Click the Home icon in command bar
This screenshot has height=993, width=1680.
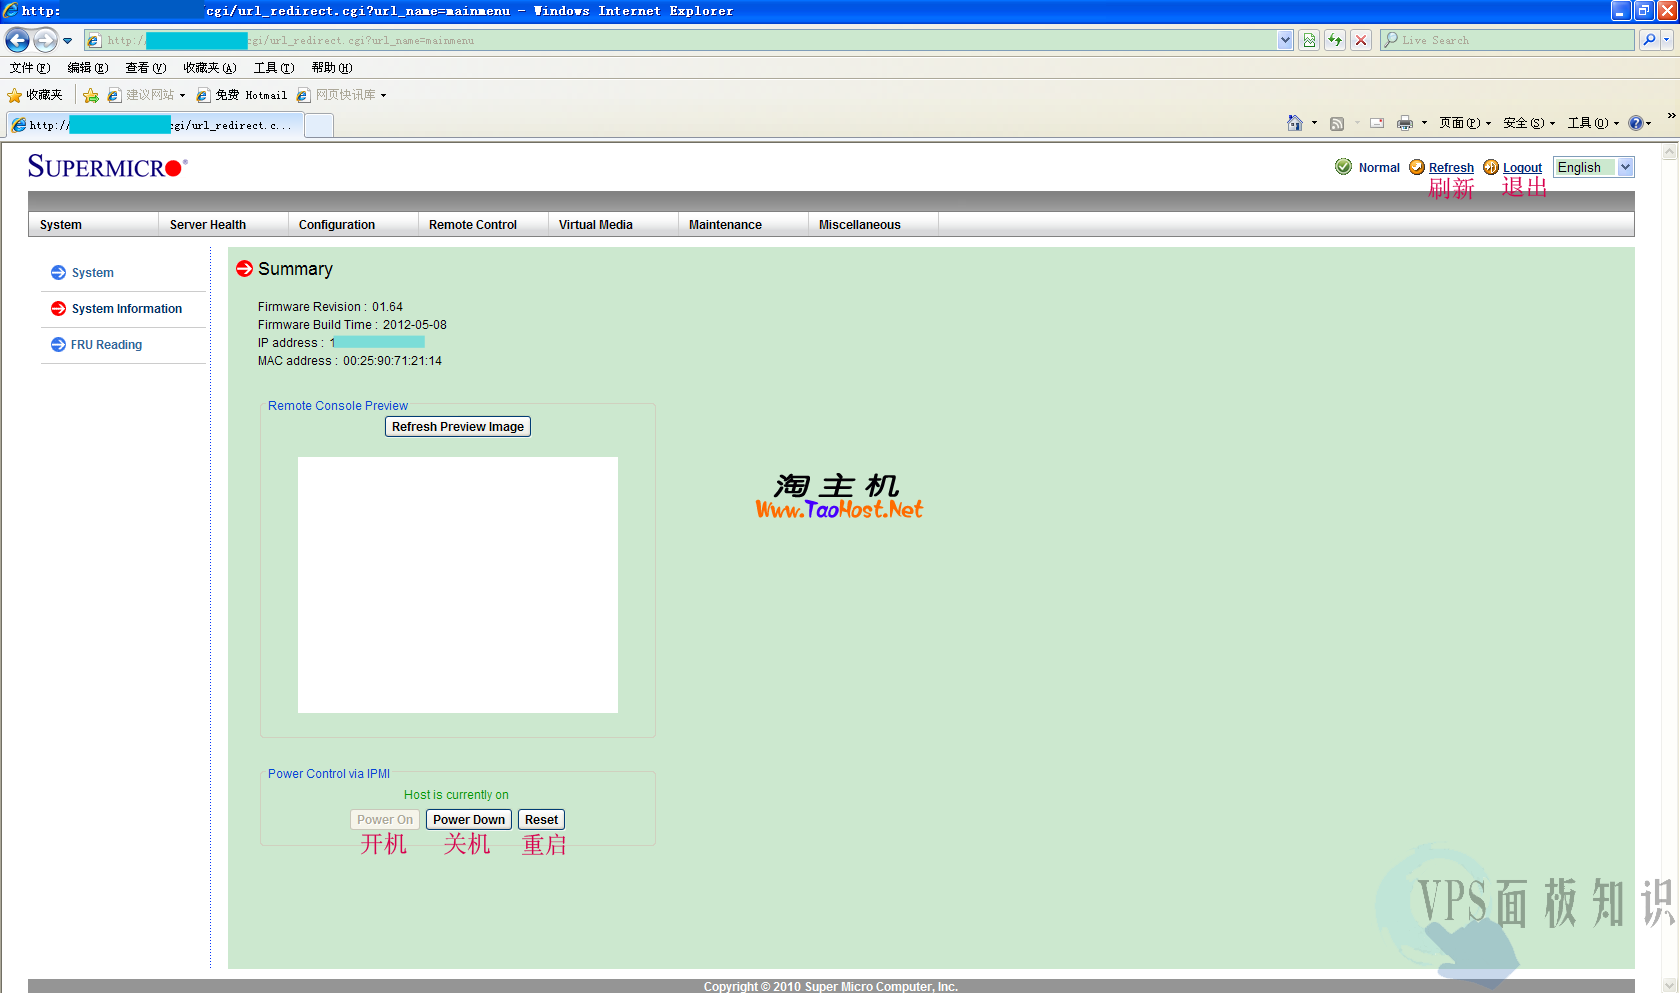1295,123
